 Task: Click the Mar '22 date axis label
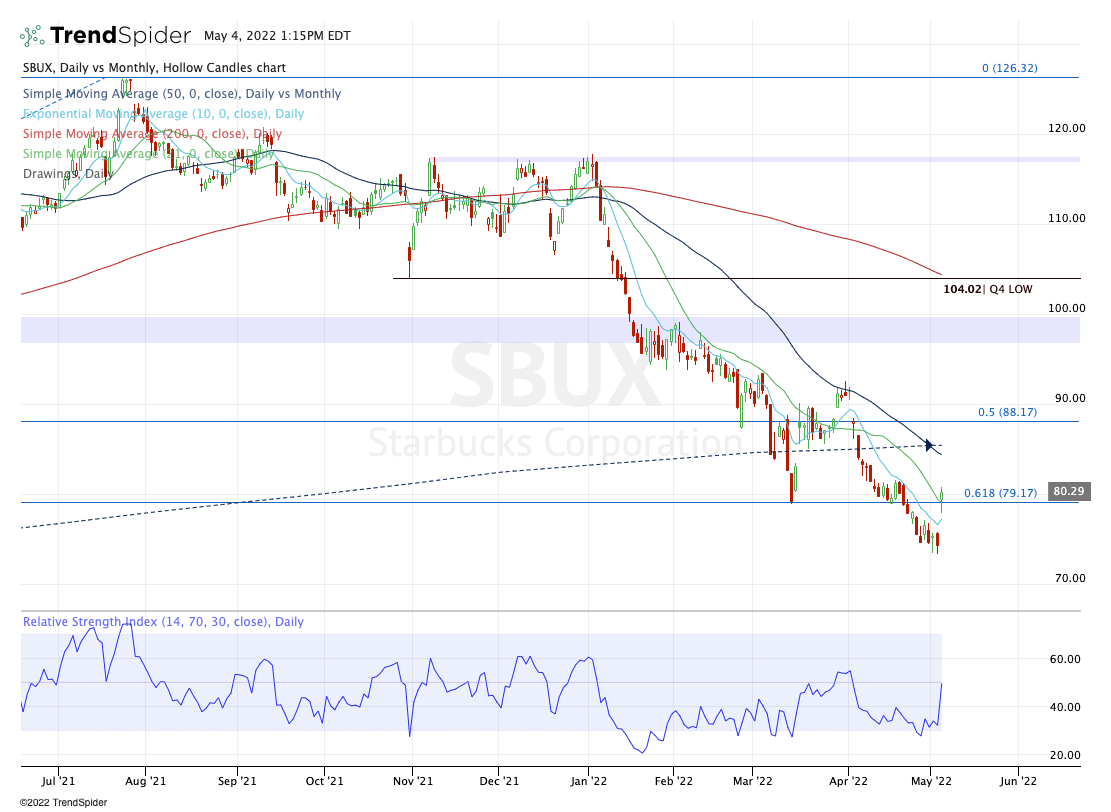tap(752, 781)
